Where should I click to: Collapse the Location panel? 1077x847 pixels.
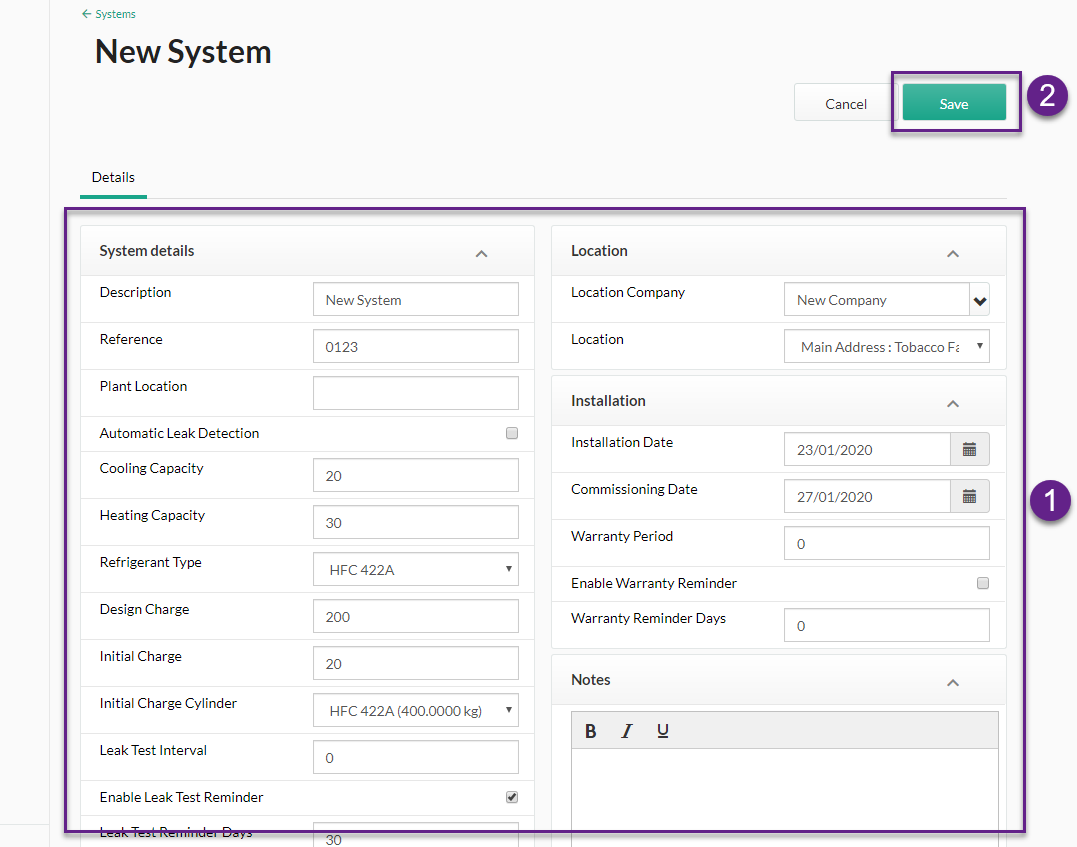pyautogui.click(x=953, y=253)
